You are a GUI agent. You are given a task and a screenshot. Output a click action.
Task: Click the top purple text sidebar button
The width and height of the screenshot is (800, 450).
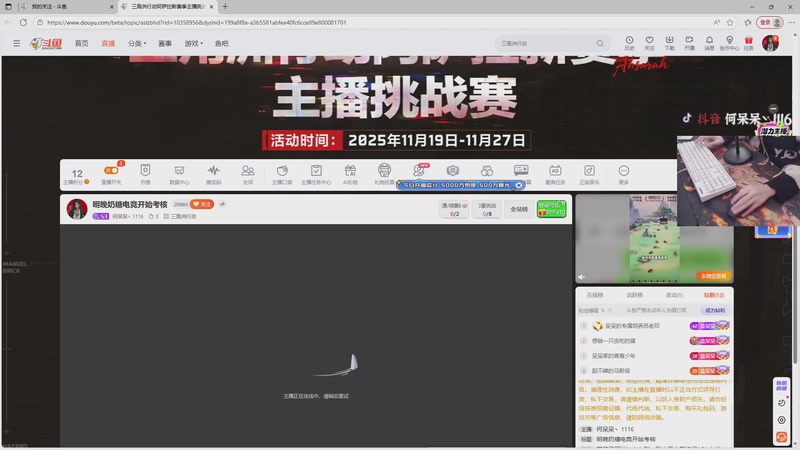[x=781, y=385]
